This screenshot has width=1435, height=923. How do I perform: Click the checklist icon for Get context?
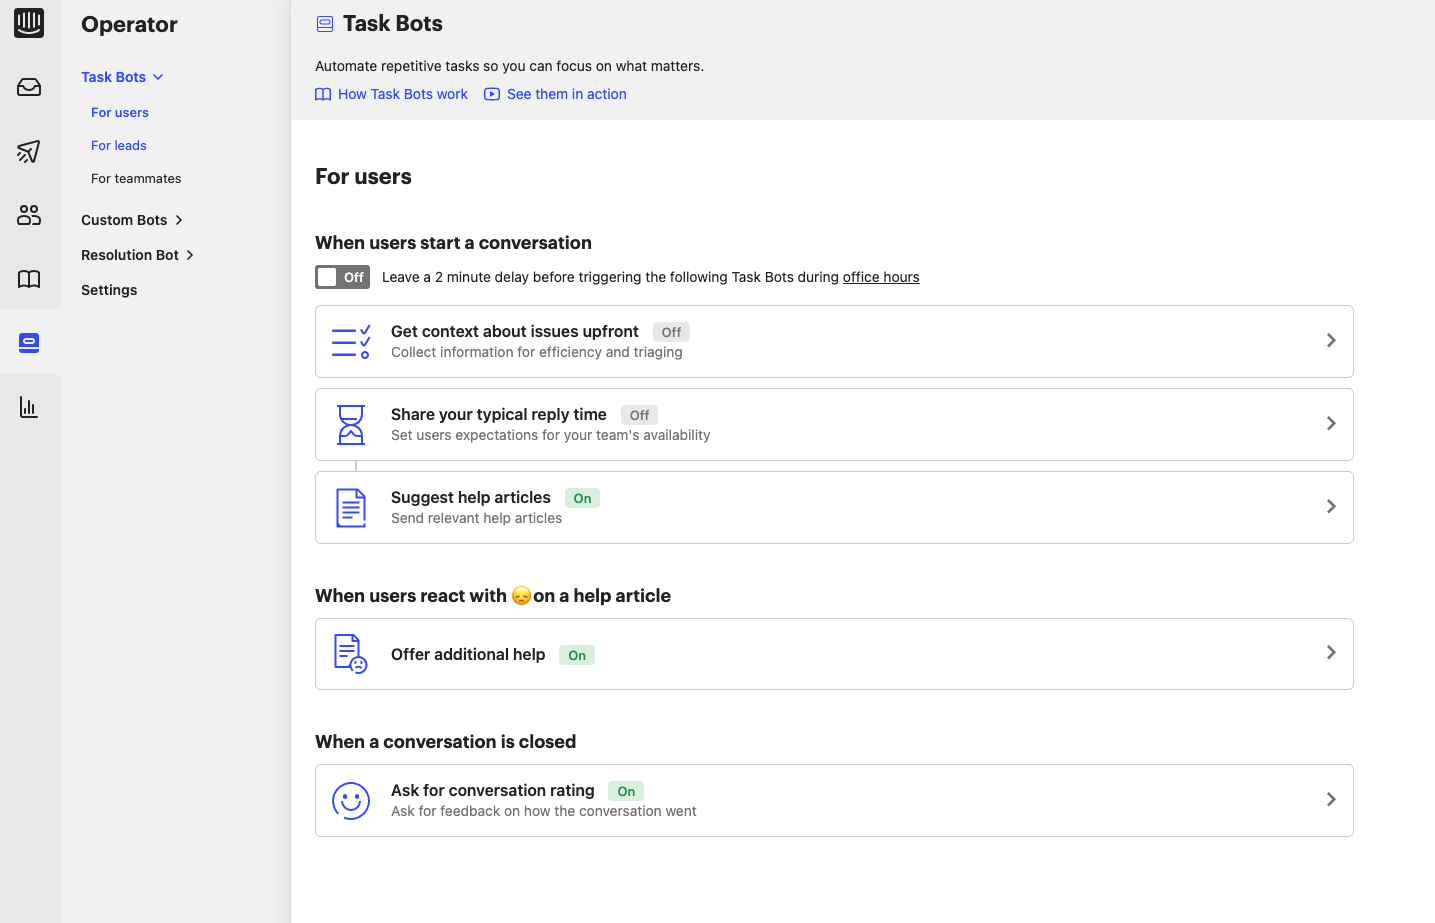point(351,342)
